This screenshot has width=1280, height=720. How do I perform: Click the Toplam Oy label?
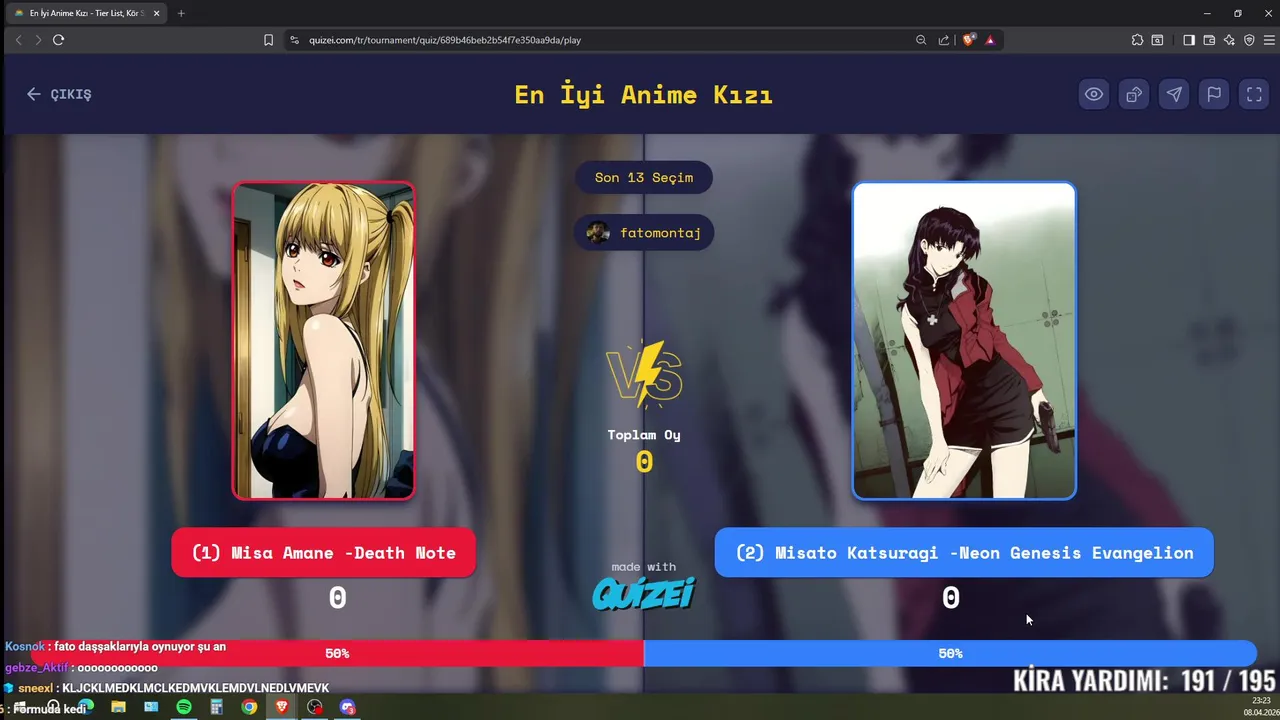(644, 435)
